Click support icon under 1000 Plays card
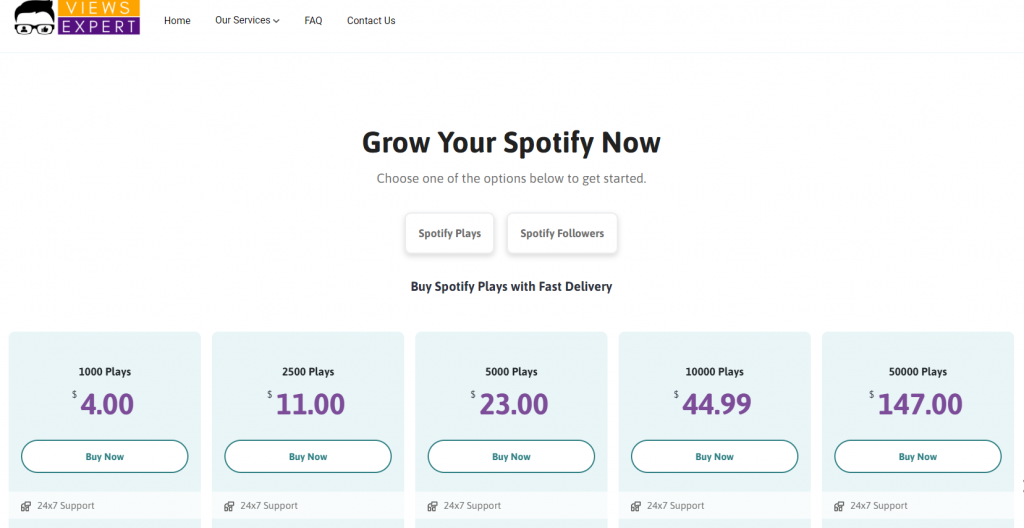1024x528 pixels. click(26, 506)
